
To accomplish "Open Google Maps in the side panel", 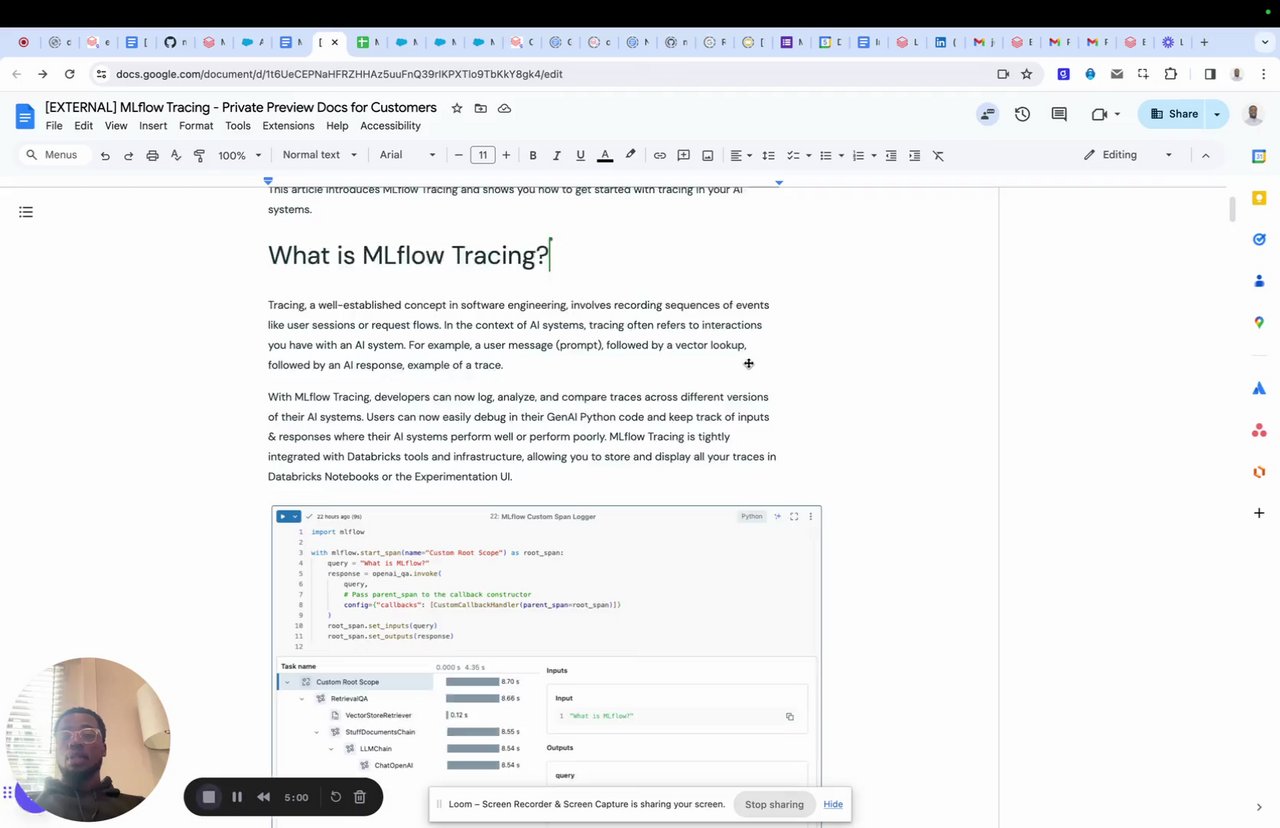I will pyautogui.click(x=1259, y=322).
